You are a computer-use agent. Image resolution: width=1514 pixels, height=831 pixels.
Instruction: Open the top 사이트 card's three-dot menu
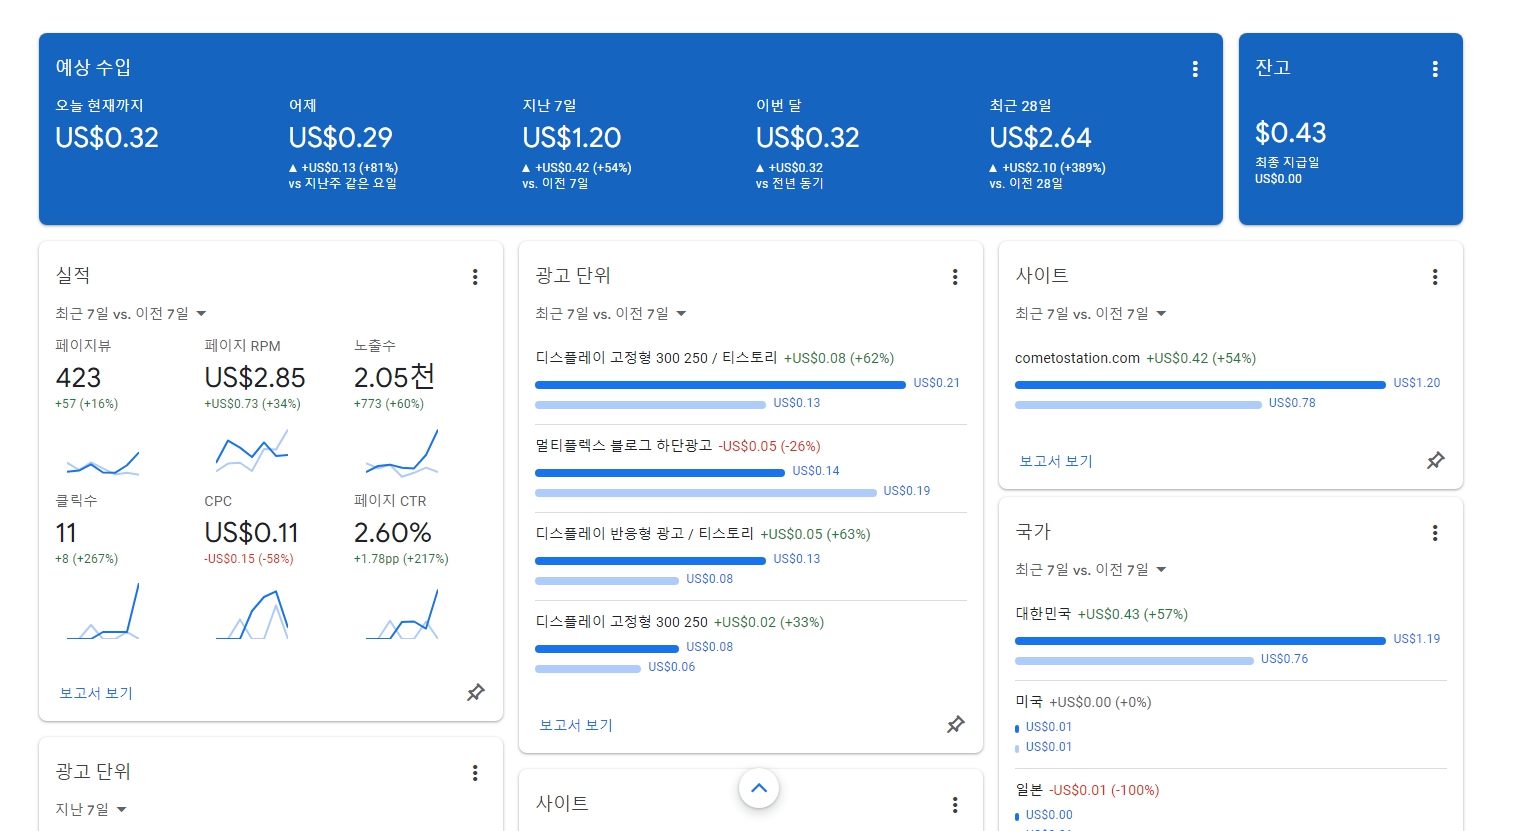(x=1435, y=277)
